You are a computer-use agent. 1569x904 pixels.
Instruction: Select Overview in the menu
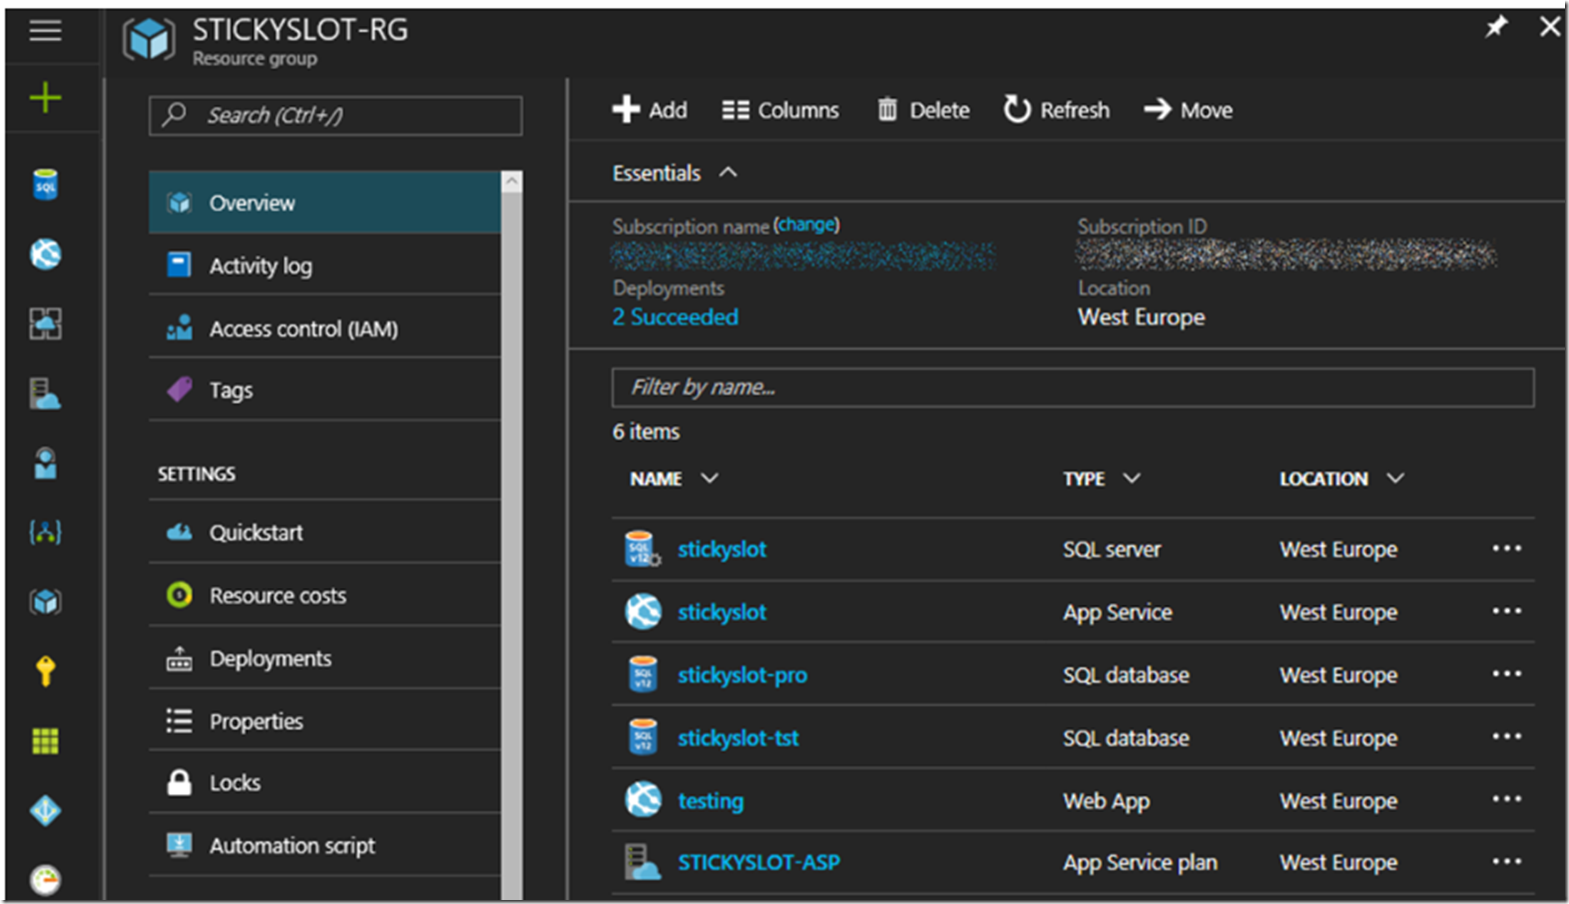point(325,202)
